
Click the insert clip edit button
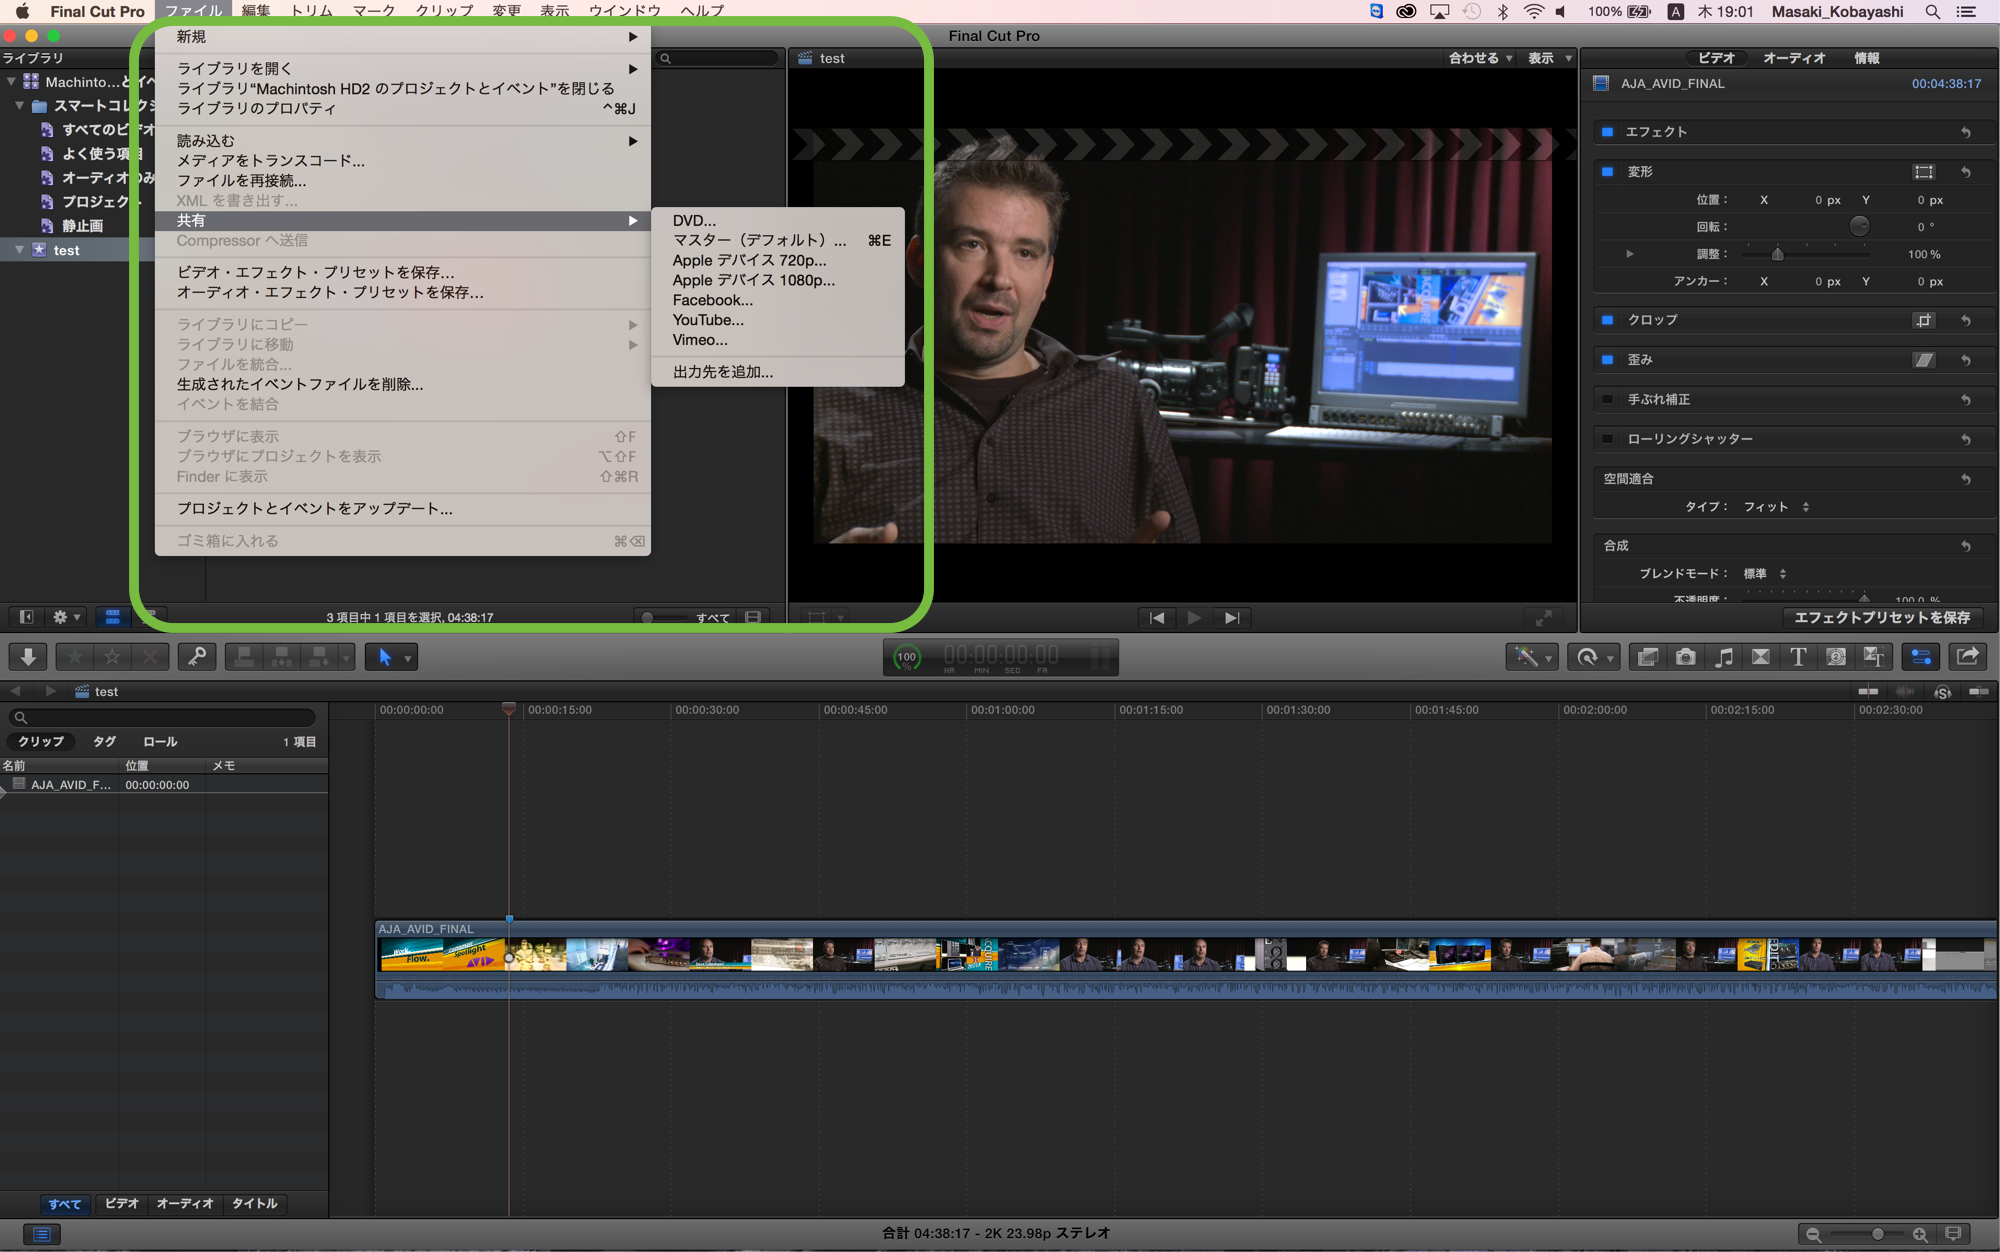[282, 657]
